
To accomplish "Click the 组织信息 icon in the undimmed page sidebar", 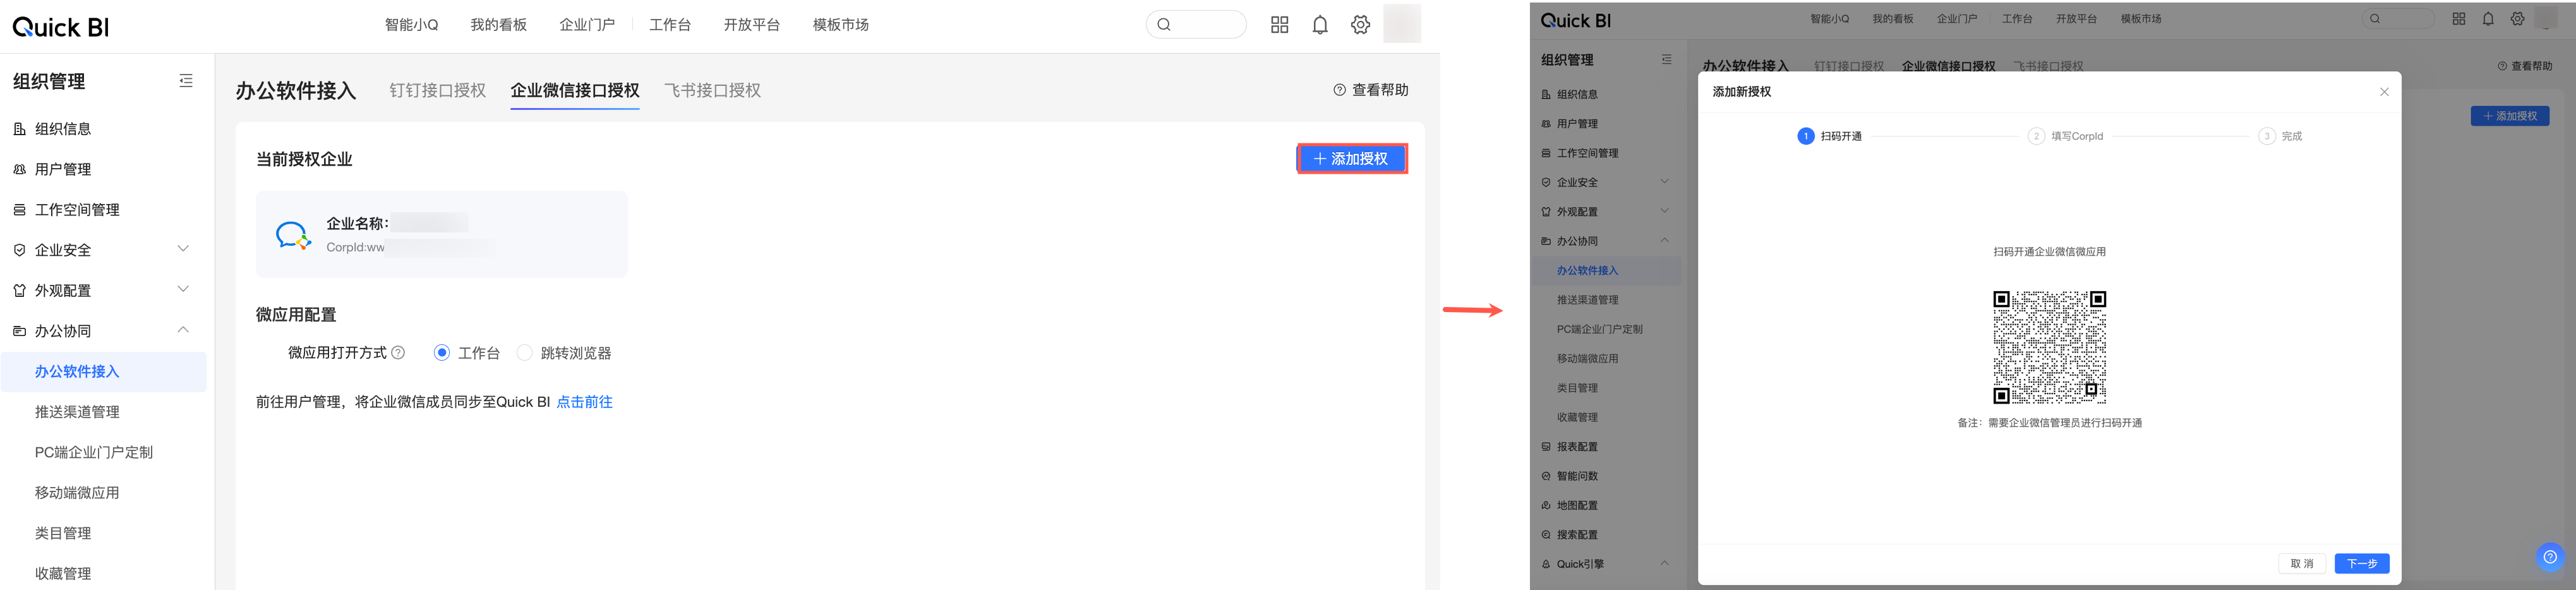I will (x=19, y=129).
